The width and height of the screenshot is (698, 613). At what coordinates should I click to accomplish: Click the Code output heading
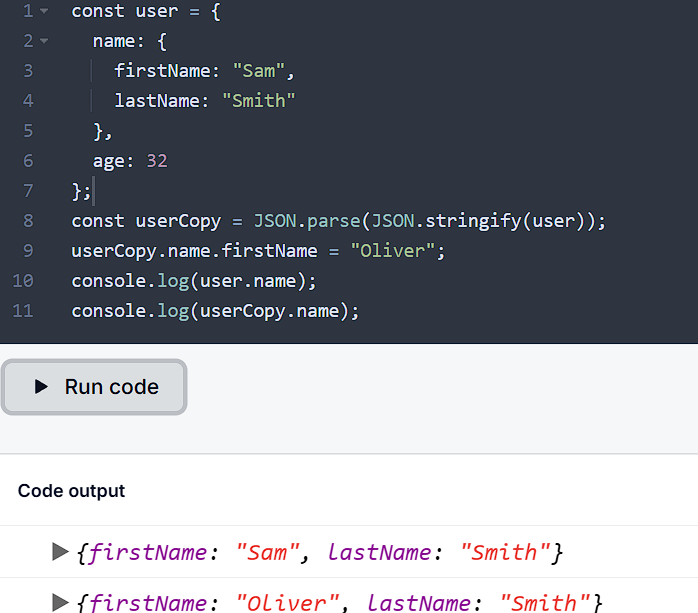point(71,491)
